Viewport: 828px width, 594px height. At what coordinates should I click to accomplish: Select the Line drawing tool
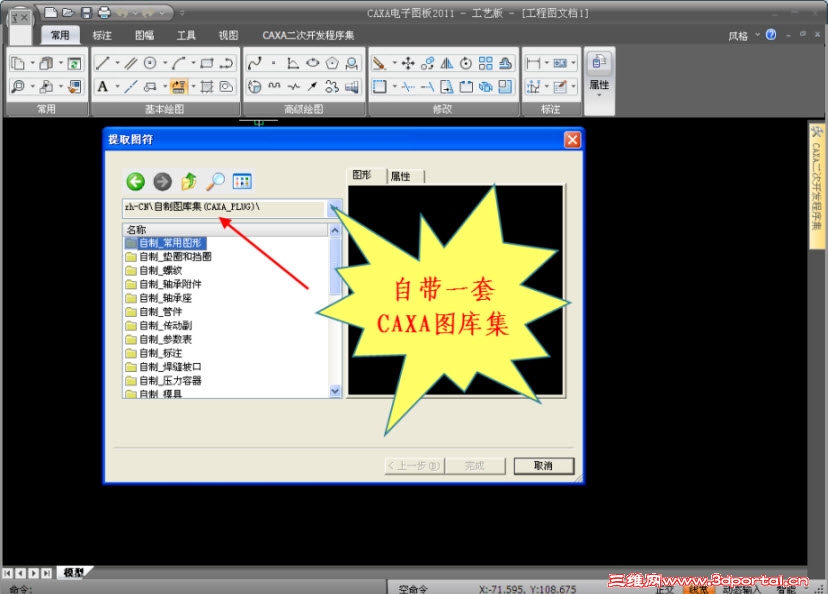click(x=103, y=63)
